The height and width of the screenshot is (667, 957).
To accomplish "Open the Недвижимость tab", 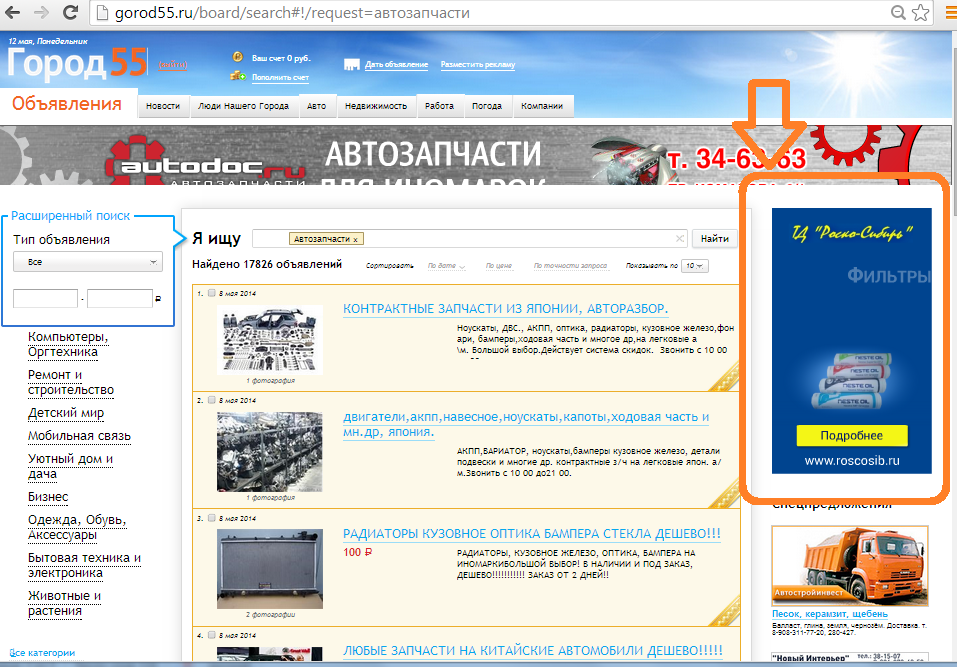I will 376,106.
